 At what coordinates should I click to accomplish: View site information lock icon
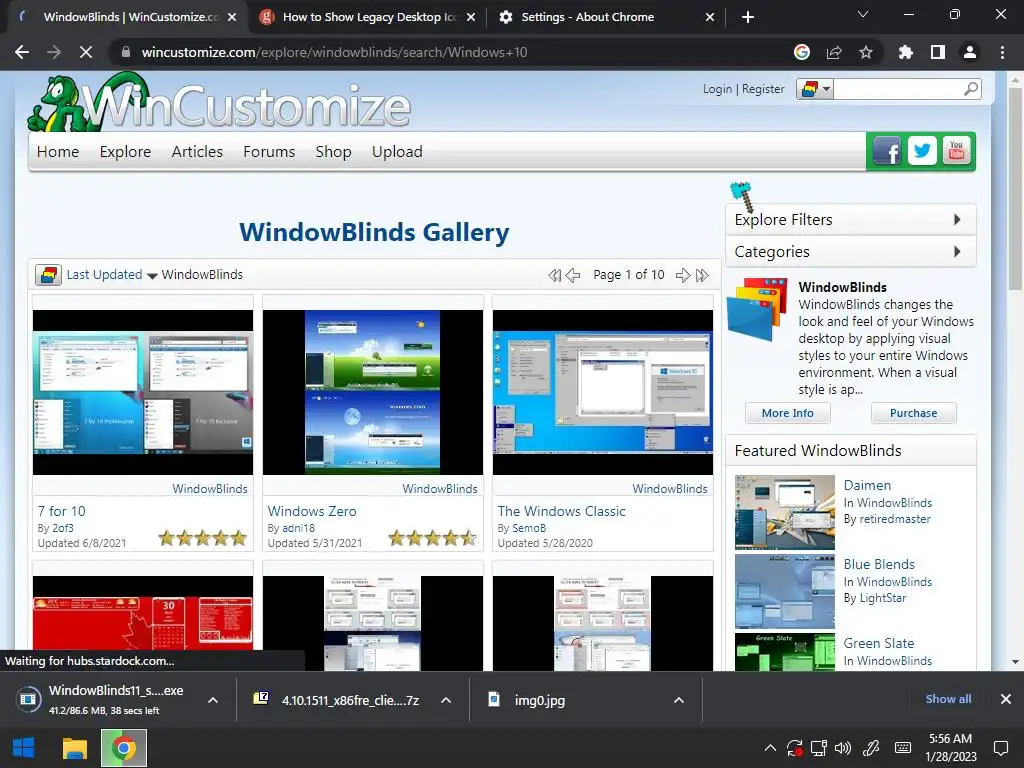tap(126, 52)
